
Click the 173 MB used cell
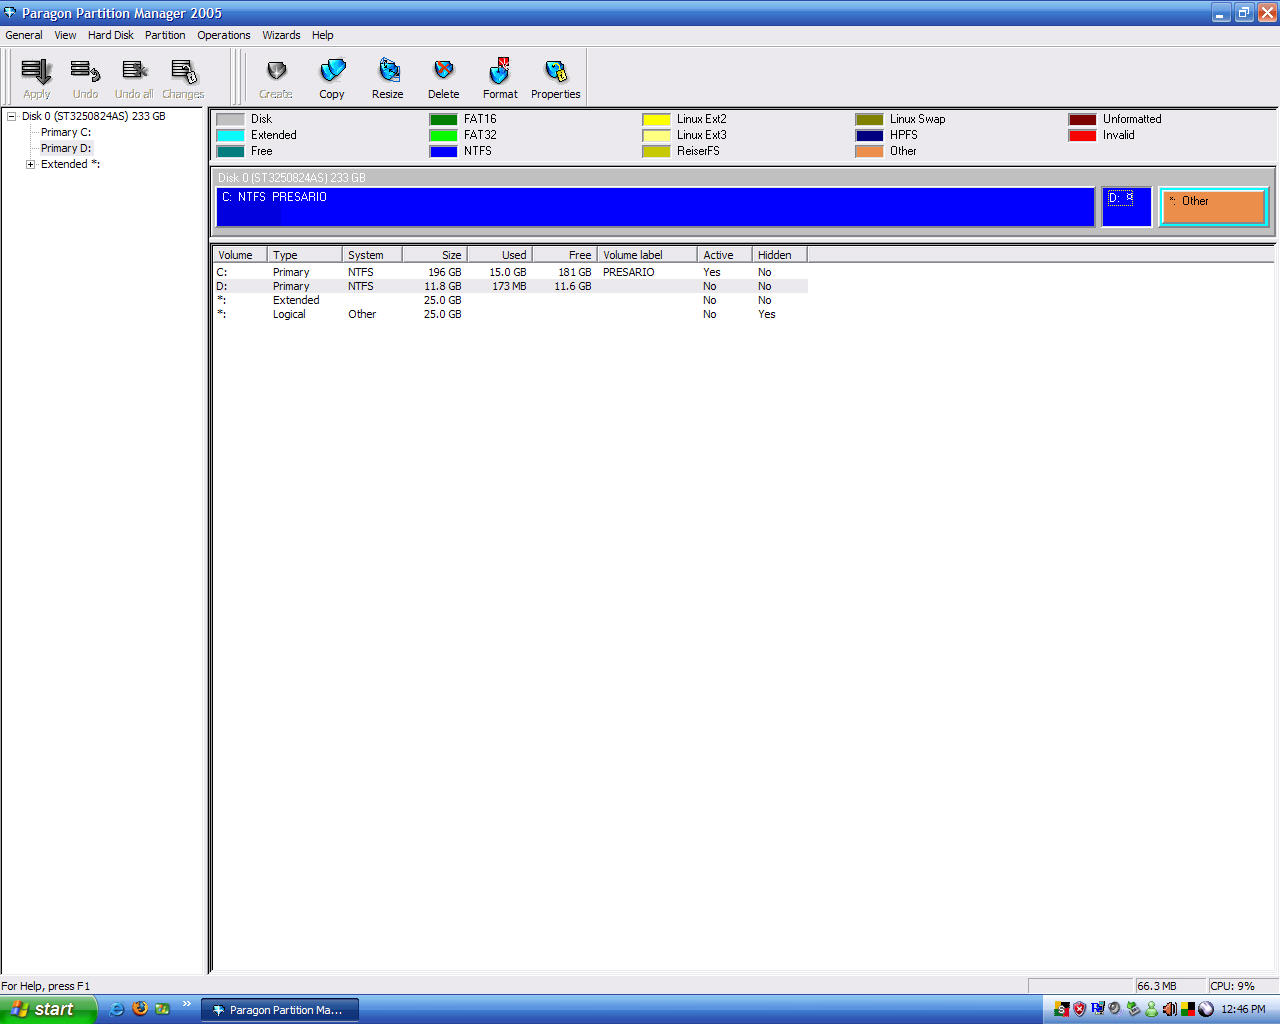[509, 286]
